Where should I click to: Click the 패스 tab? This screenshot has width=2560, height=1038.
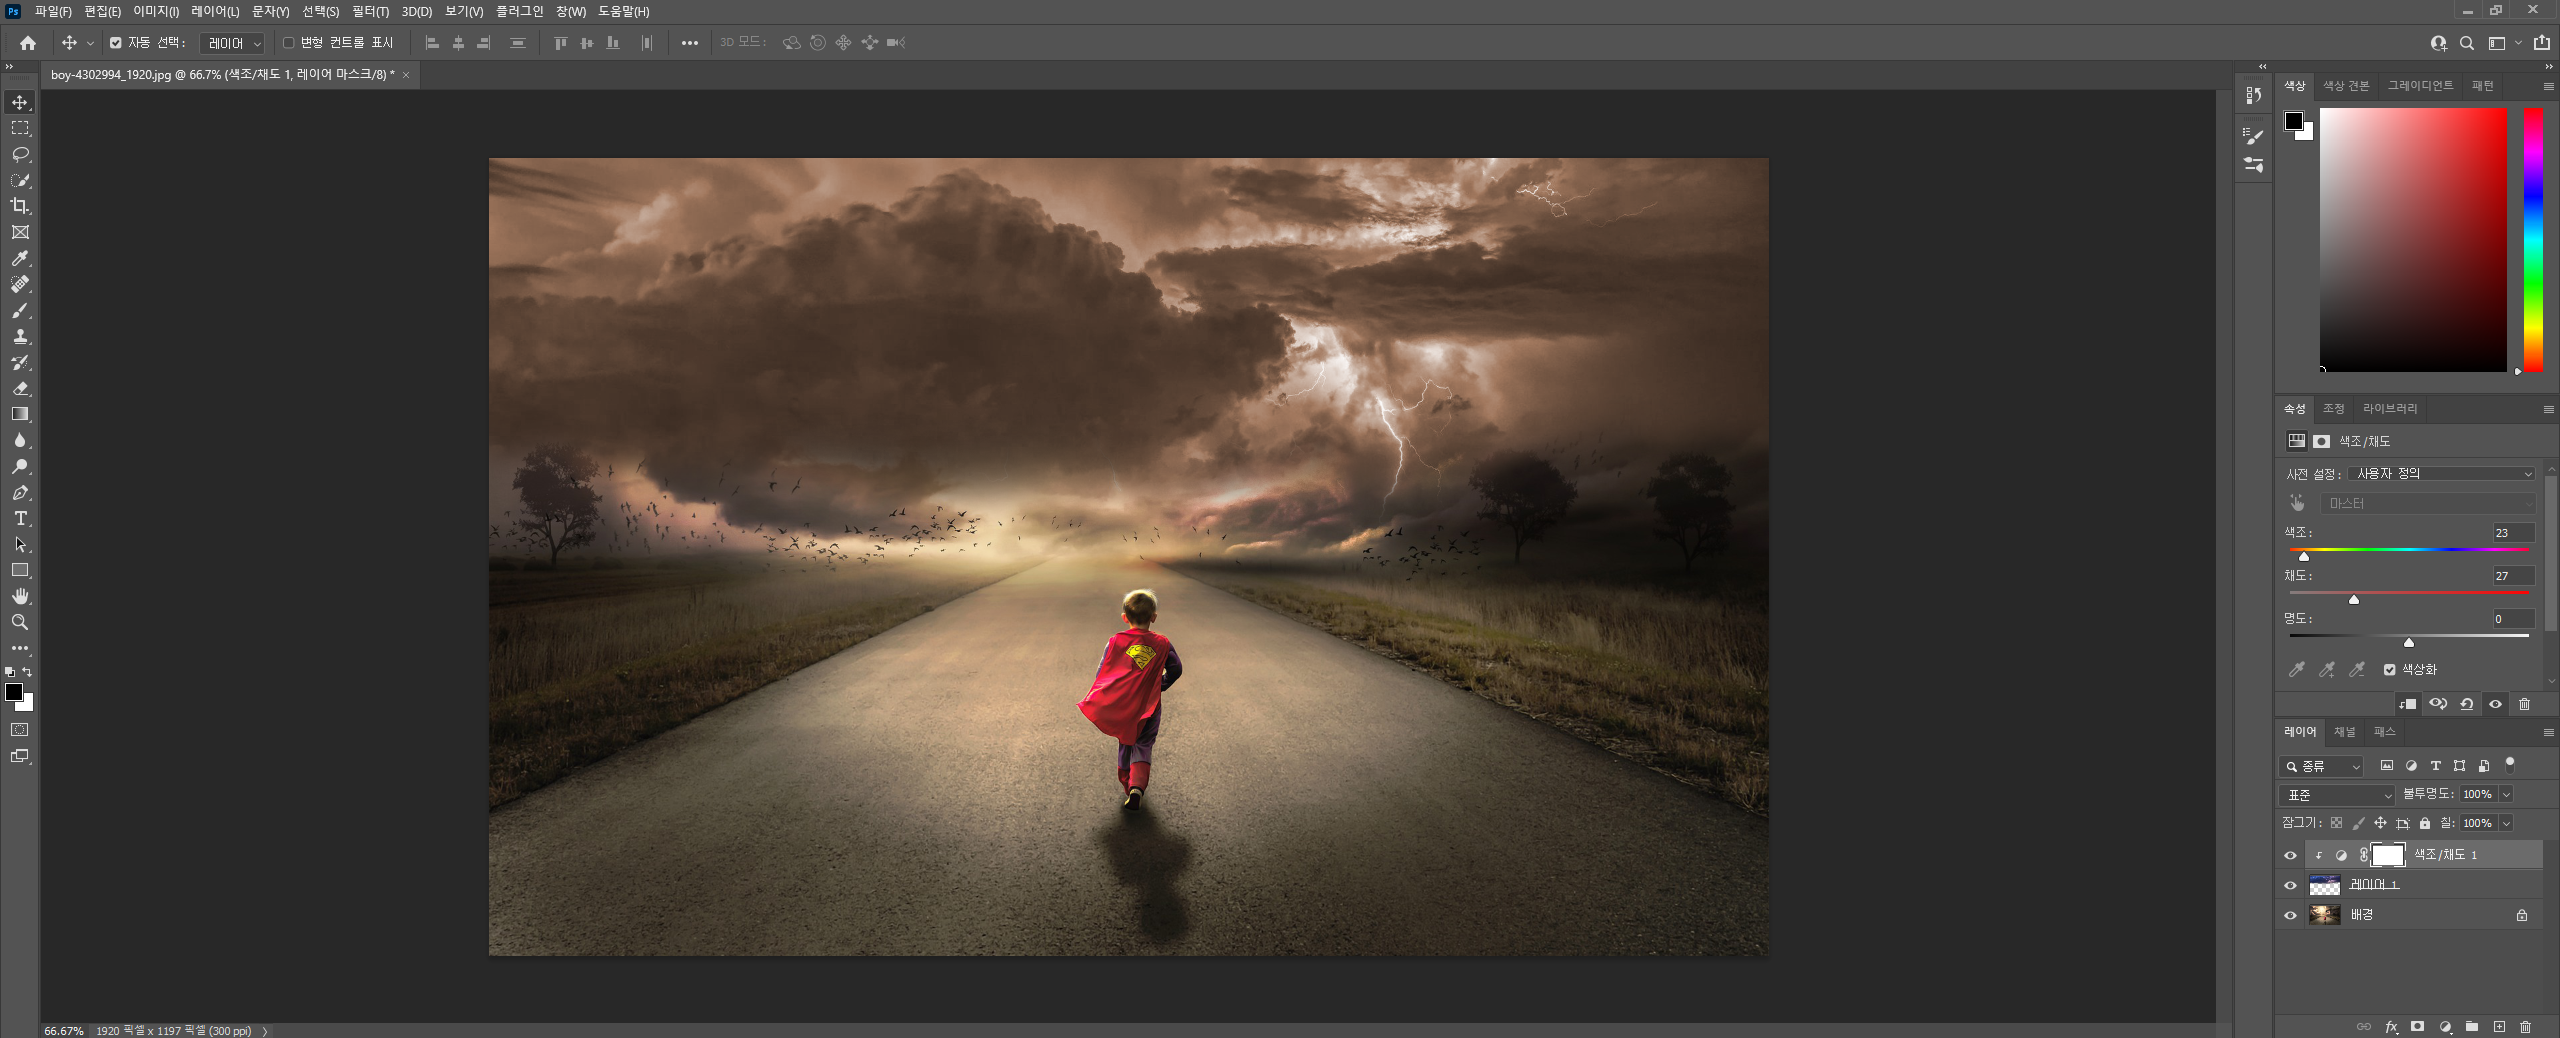(x=2385, y=732)
